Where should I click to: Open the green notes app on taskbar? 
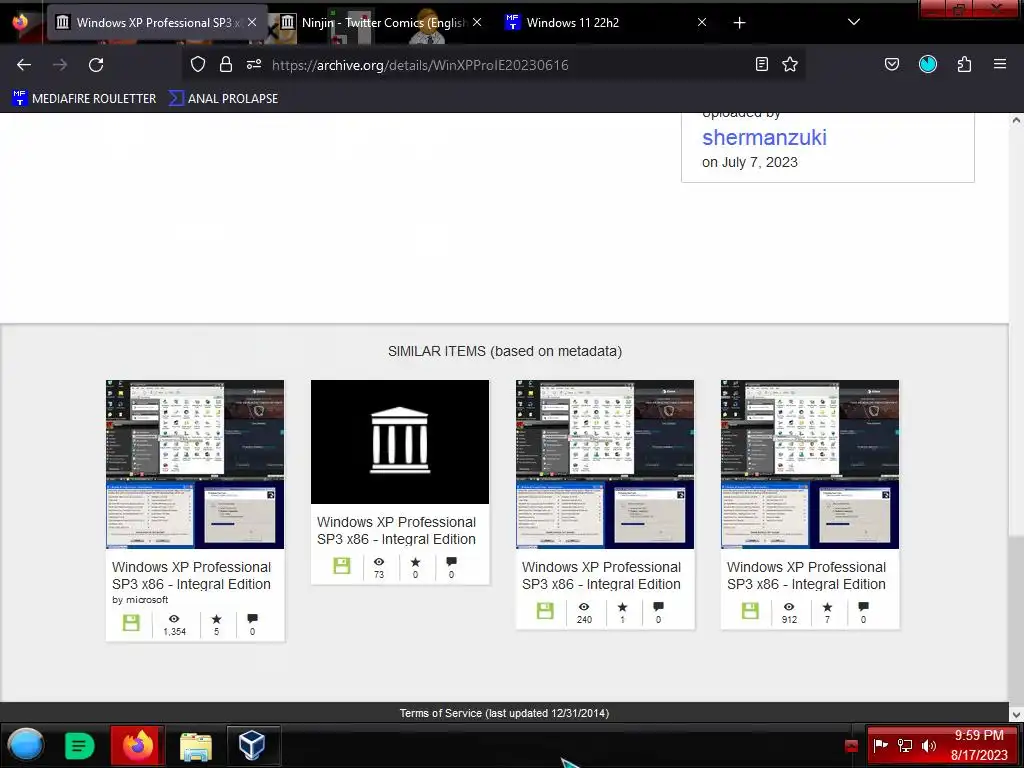coord(80,745)
